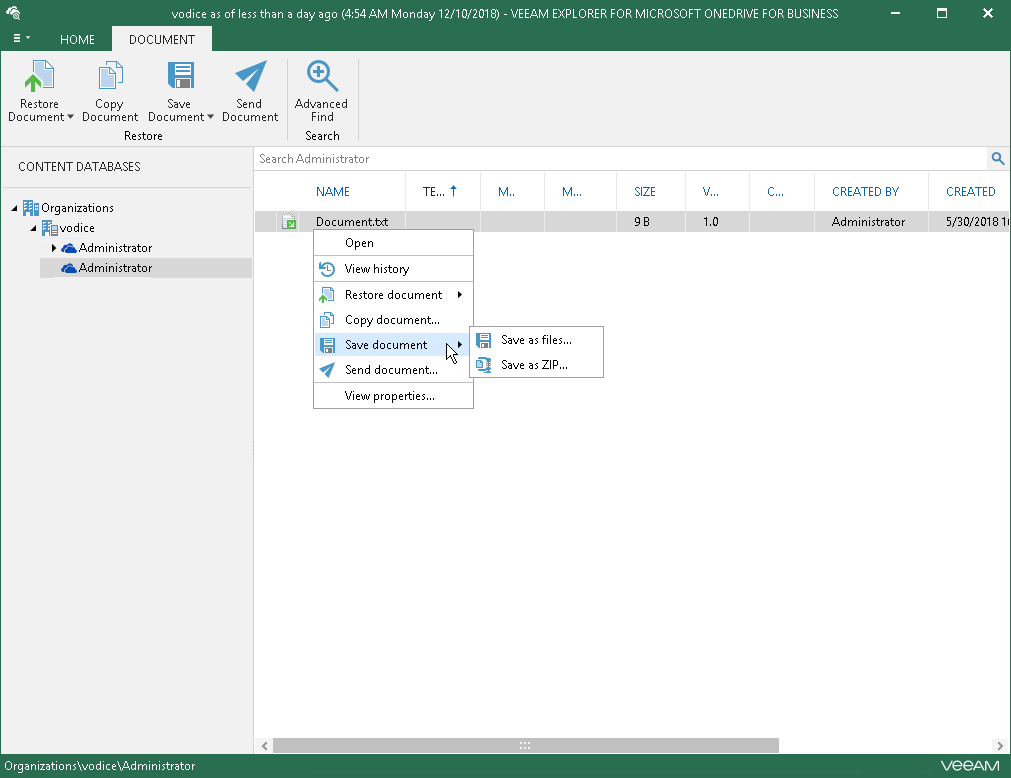Click the View history clock icon
Viewport: 1011px width, 778px height.
tap(327, 269)
